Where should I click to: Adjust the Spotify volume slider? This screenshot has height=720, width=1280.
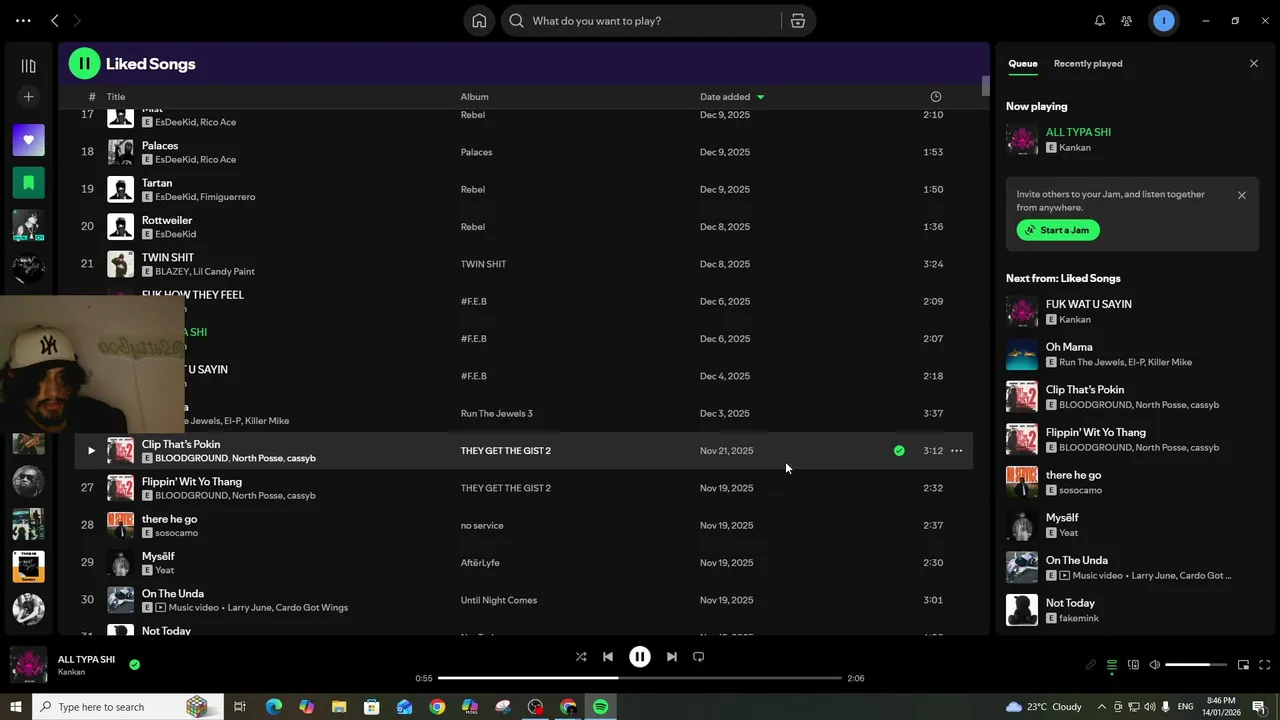point(1196,665)
